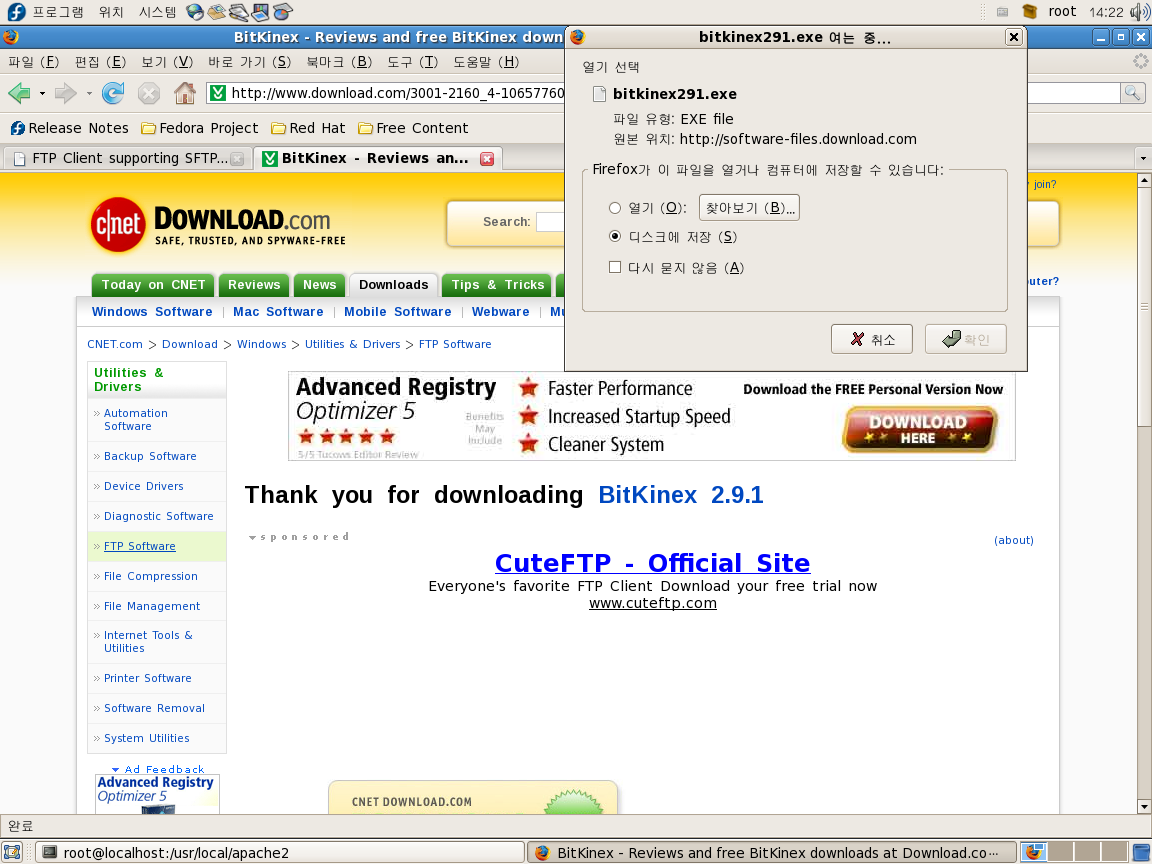Click the show desktop icon in taskbar
The image size is (1152, 864).
click(12, 853)
